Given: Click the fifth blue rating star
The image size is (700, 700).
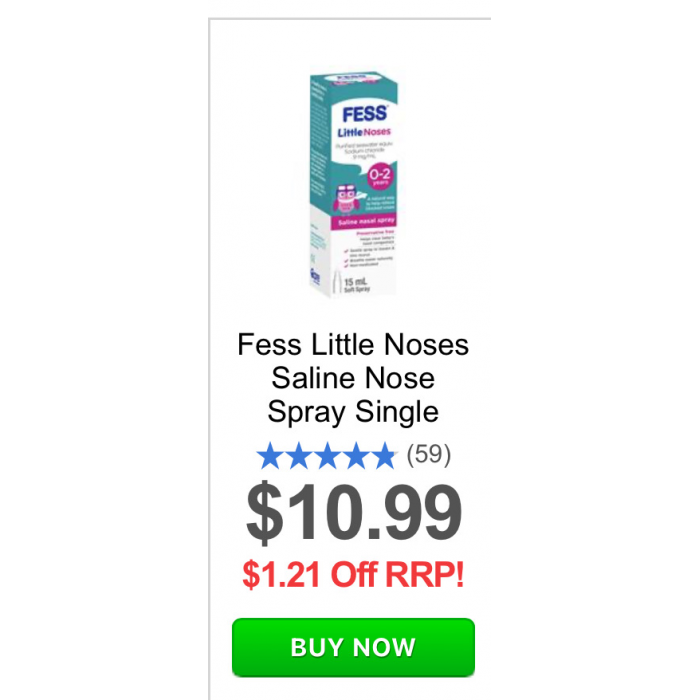Looking at the screenshot, I should [x=384, y=456].
